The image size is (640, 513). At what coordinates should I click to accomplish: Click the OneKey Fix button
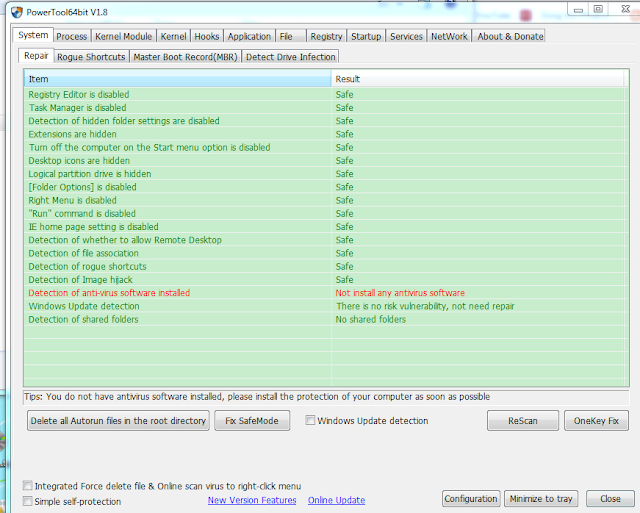click(596, 421)
